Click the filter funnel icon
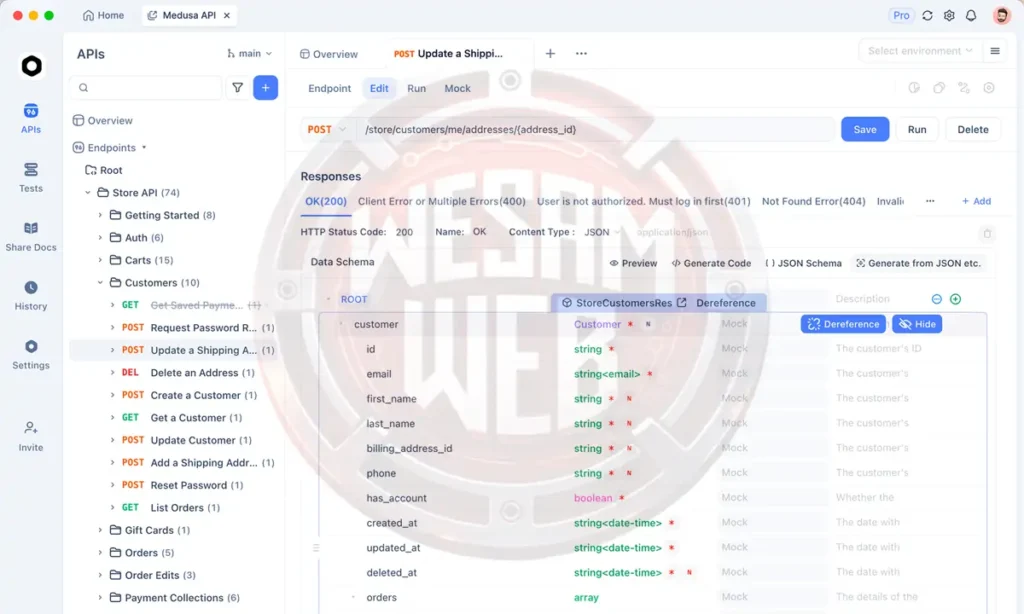Screen dimensions: 1024x614 (x=238, y=88)
